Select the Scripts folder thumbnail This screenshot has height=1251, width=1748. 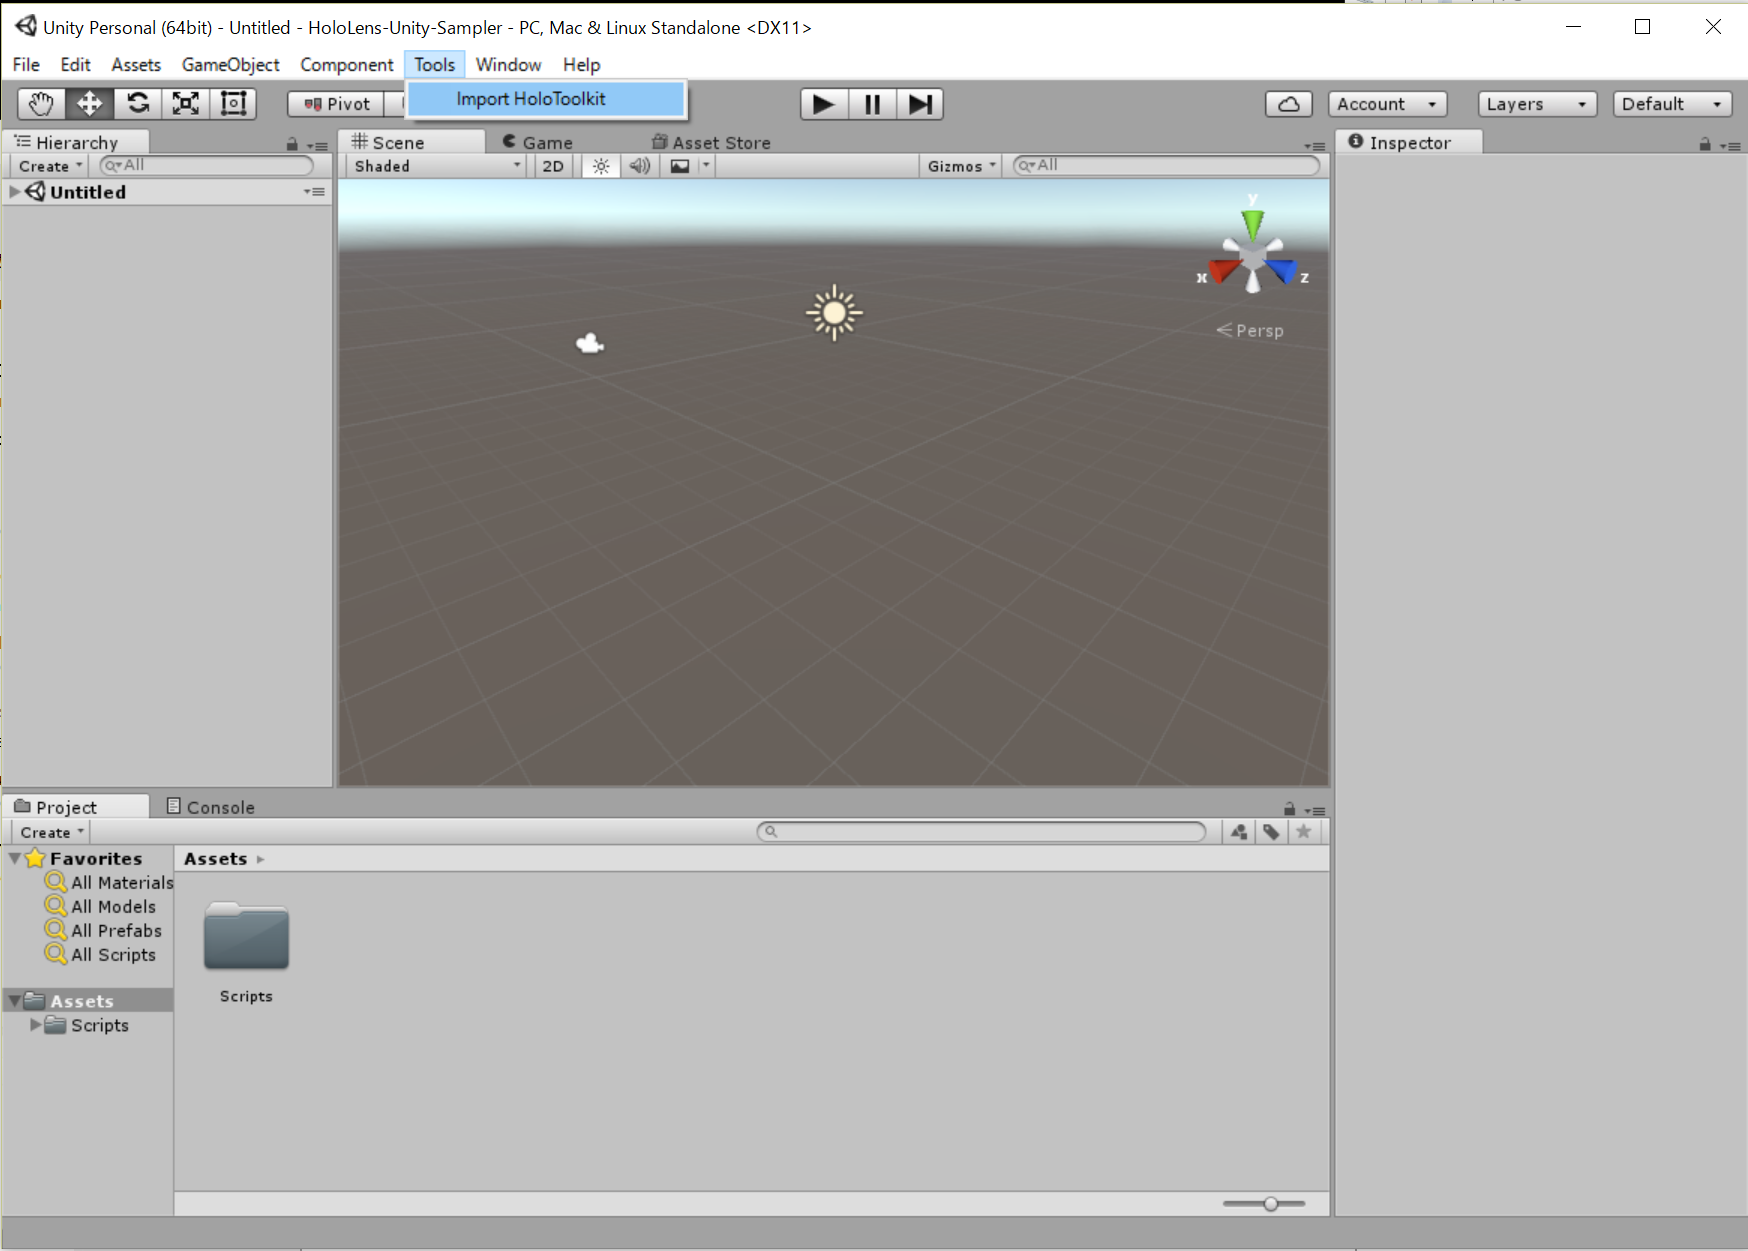[x=246, y=937]
